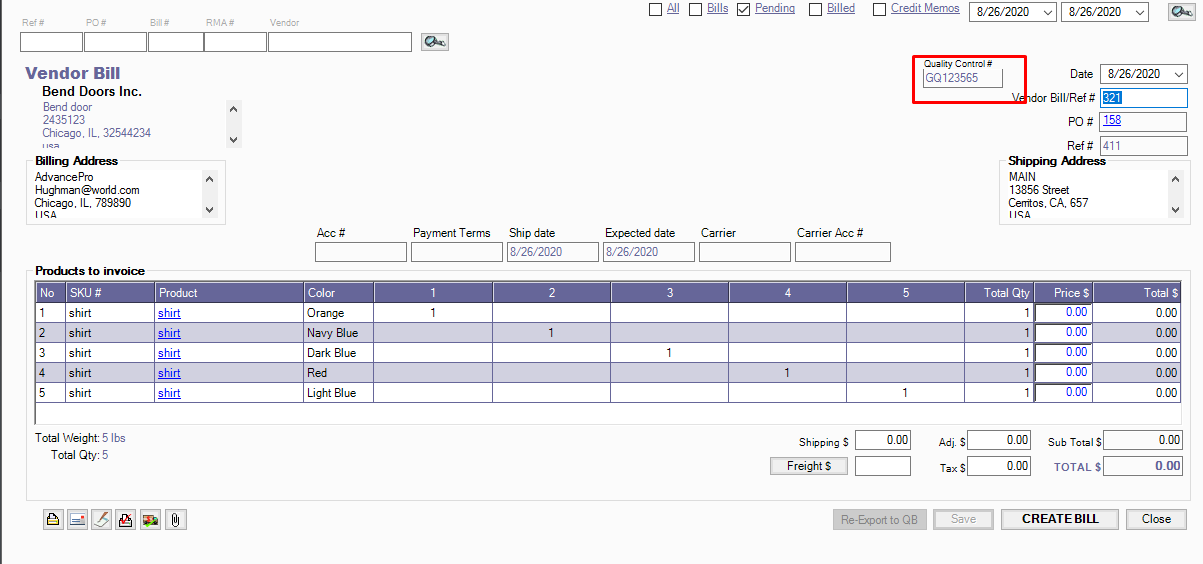Click the search icon beside Vendor field
1203x564 pixels.
coord(434,42)
